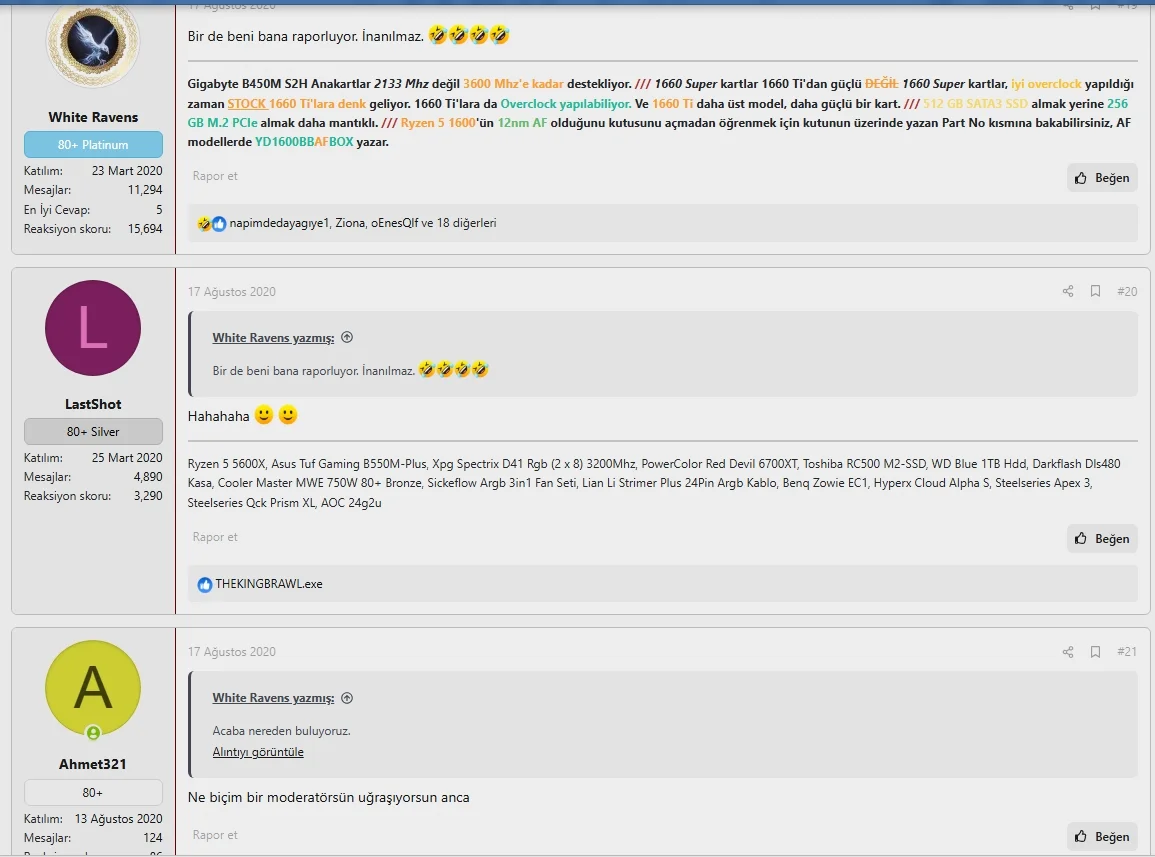The width and height of the screenshot is (1155, 857).
Task: Click LastShot reaction score 3,290
Action: pyautogui.click(x=148, y=496)
